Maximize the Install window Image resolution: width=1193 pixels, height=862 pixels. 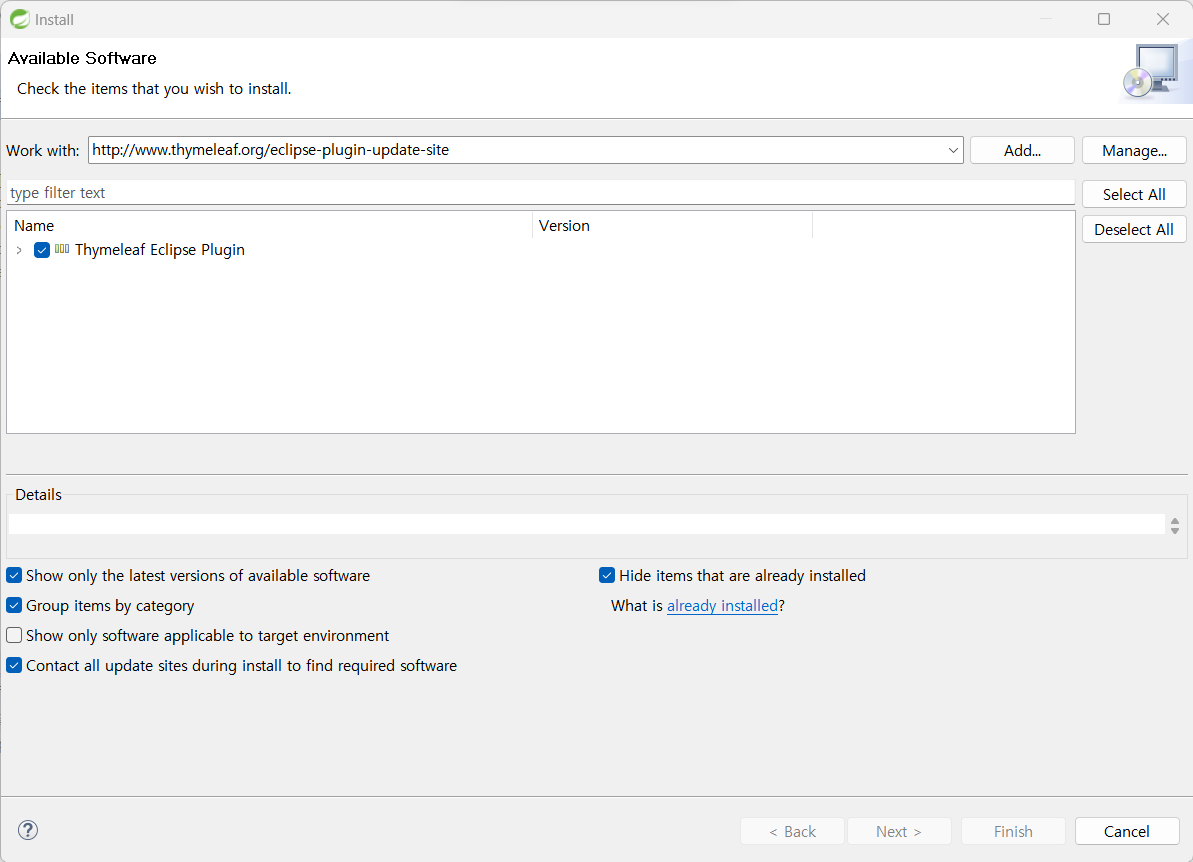click(x=1104, y=19)
